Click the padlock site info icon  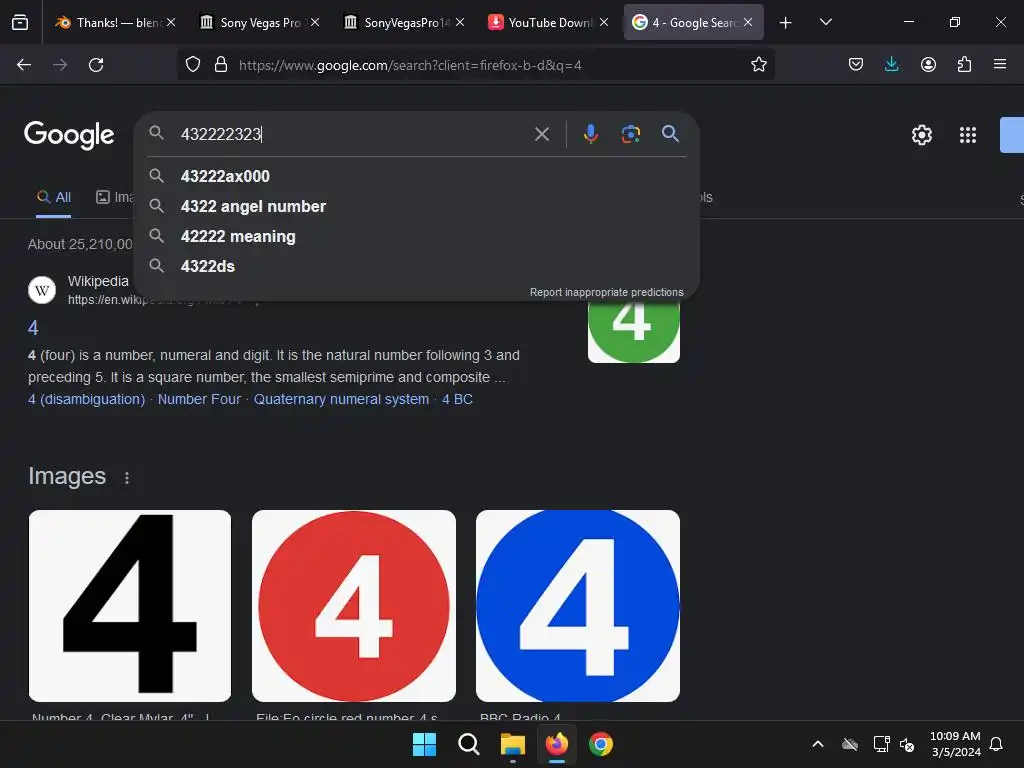click(x=221, y=65)
